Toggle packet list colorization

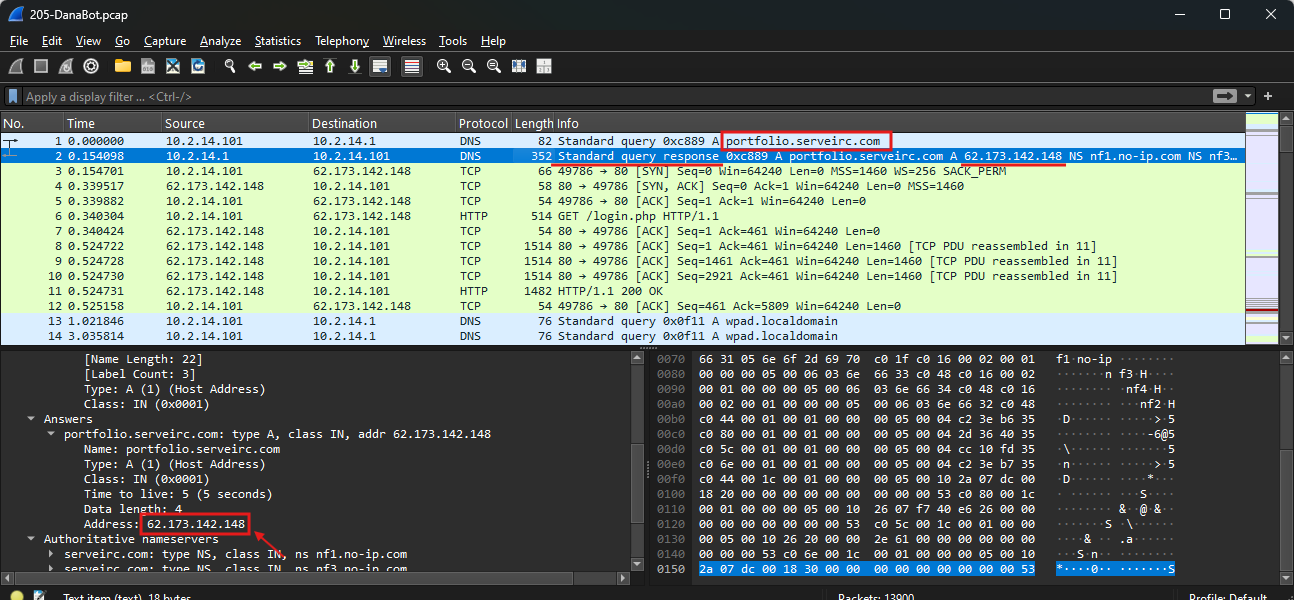(412, 66)
